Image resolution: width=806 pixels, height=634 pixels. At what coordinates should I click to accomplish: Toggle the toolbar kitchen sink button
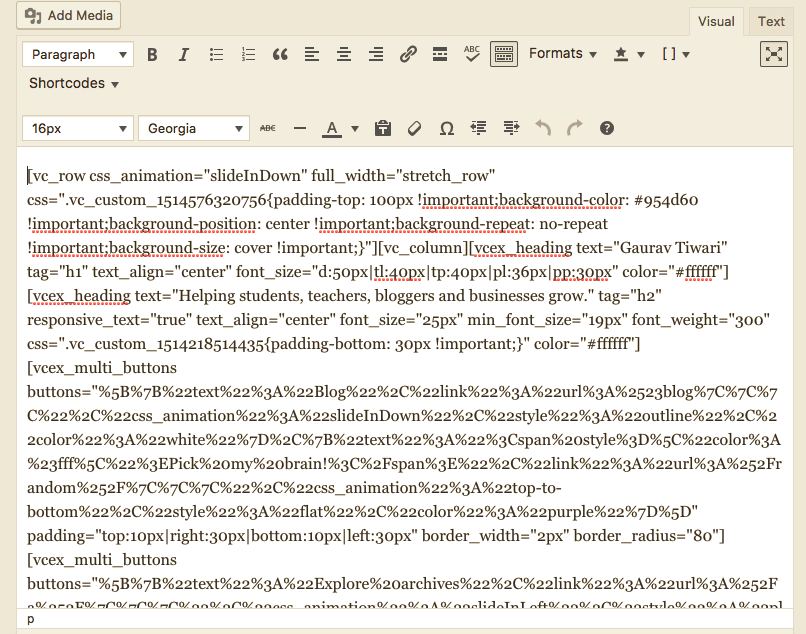click(503, 54)
